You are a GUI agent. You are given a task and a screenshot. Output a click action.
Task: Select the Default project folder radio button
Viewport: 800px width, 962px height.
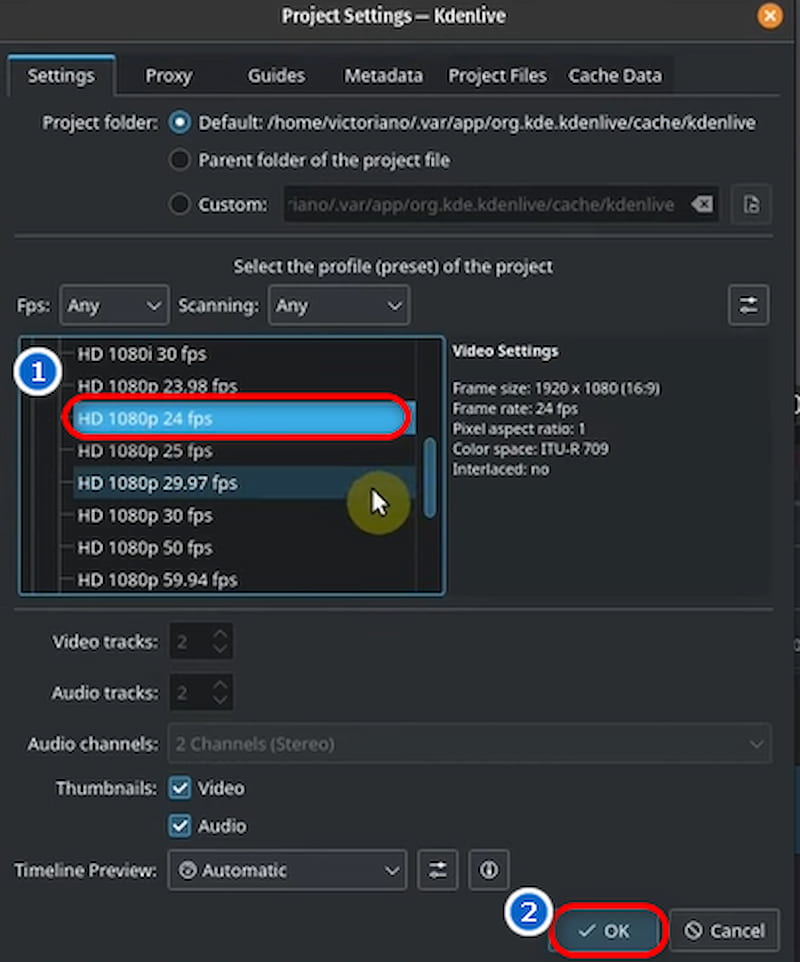click(179, 123)
